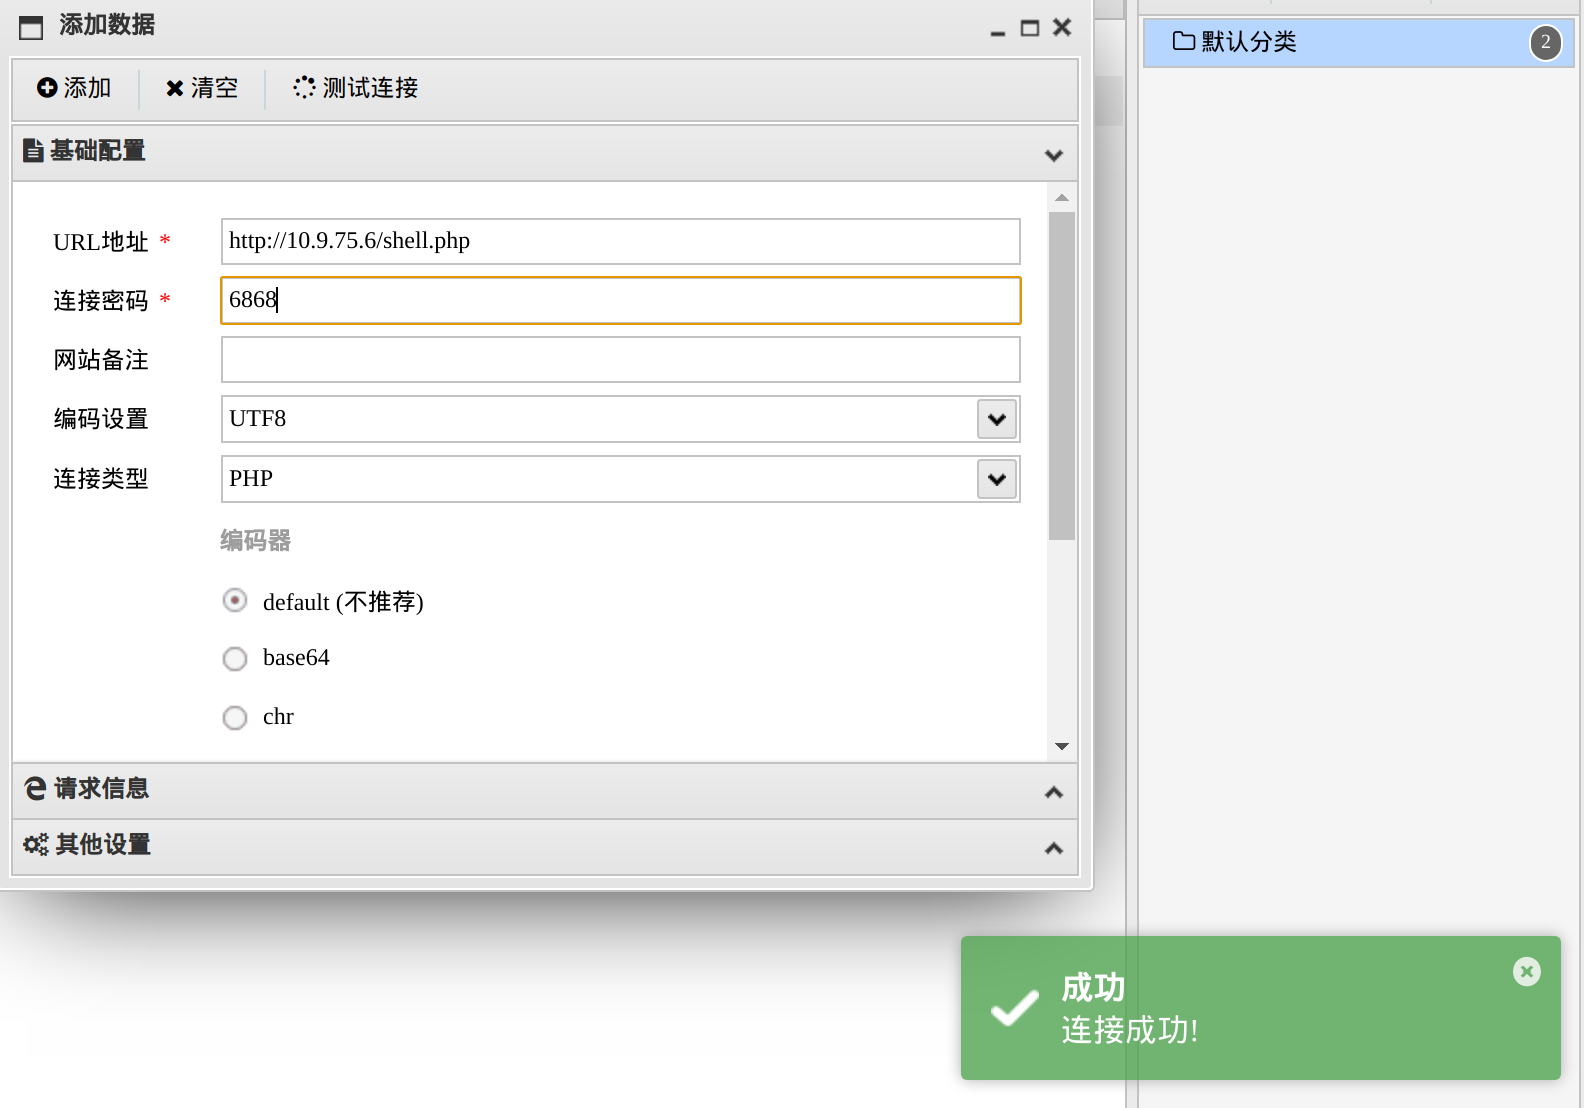This screenshot has height=1108, width=1584.
Task: Select the chr encoder radio
Action: click(x=235, y=717)
